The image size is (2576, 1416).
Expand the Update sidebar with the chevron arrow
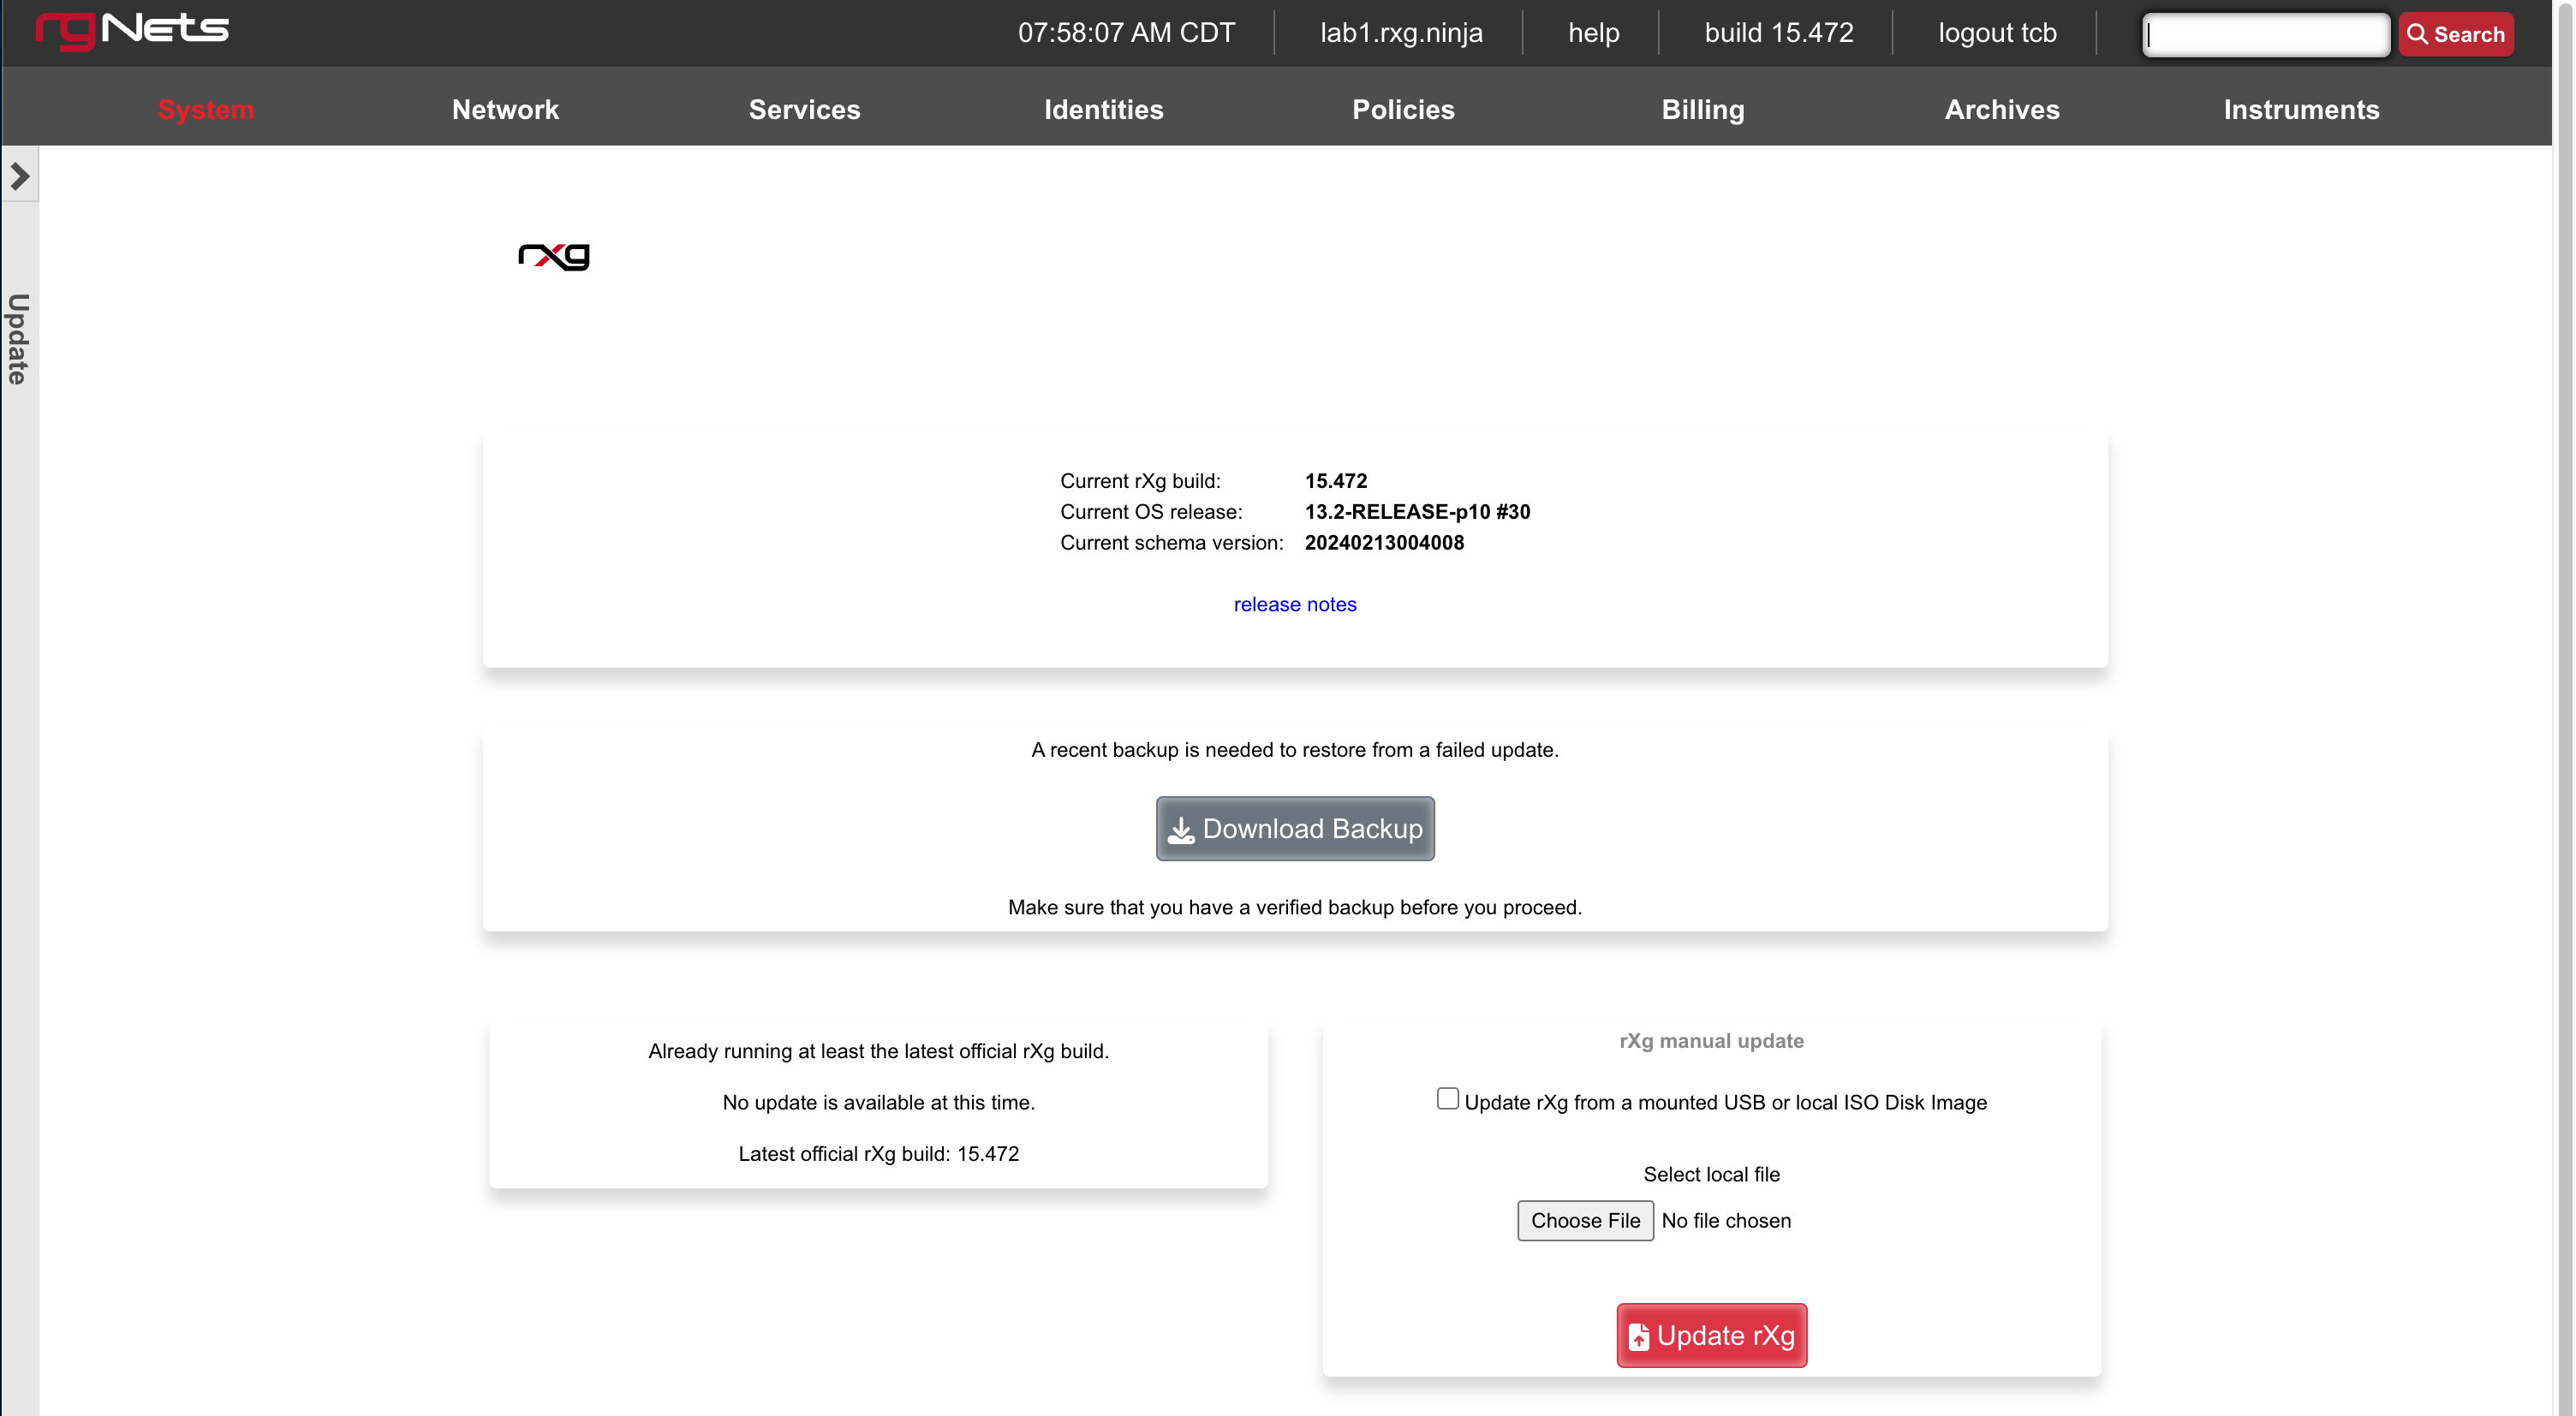[20, 176]
